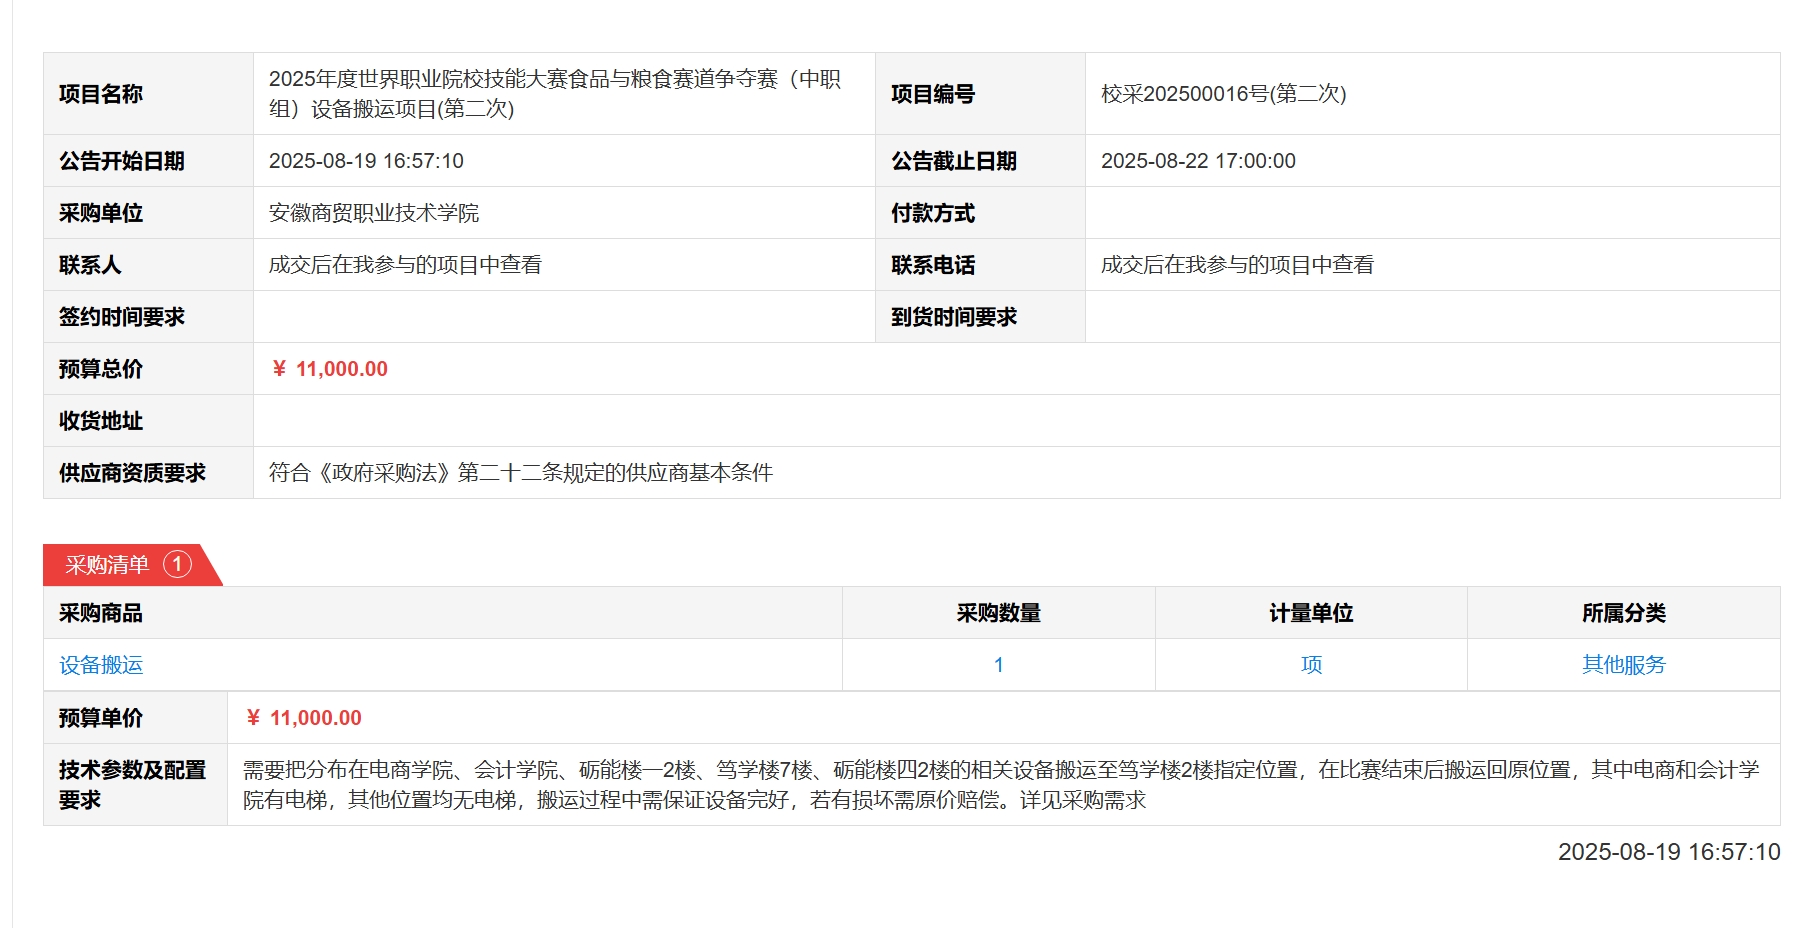The image size is (1809, 928).
Task: Click the red 预算总价 amount
Action: (x=330, y=369)
